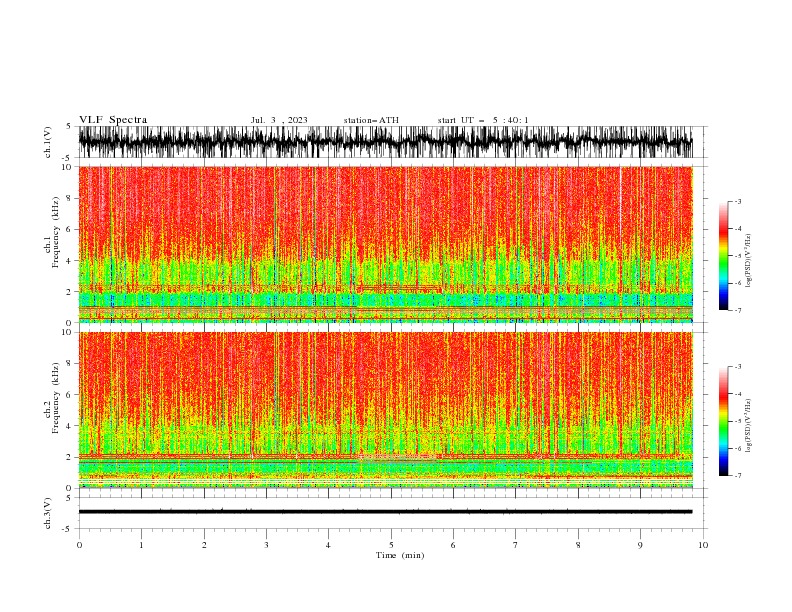Click the lower color bar "-7" tick

point(737,475)
